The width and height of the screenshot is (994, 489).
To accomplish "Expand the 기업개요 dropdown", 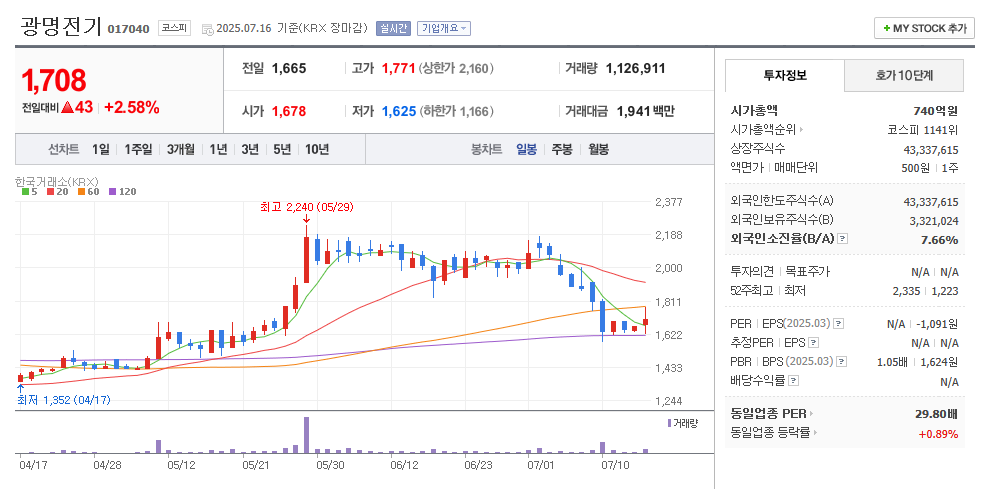I will tap(444, 29).
